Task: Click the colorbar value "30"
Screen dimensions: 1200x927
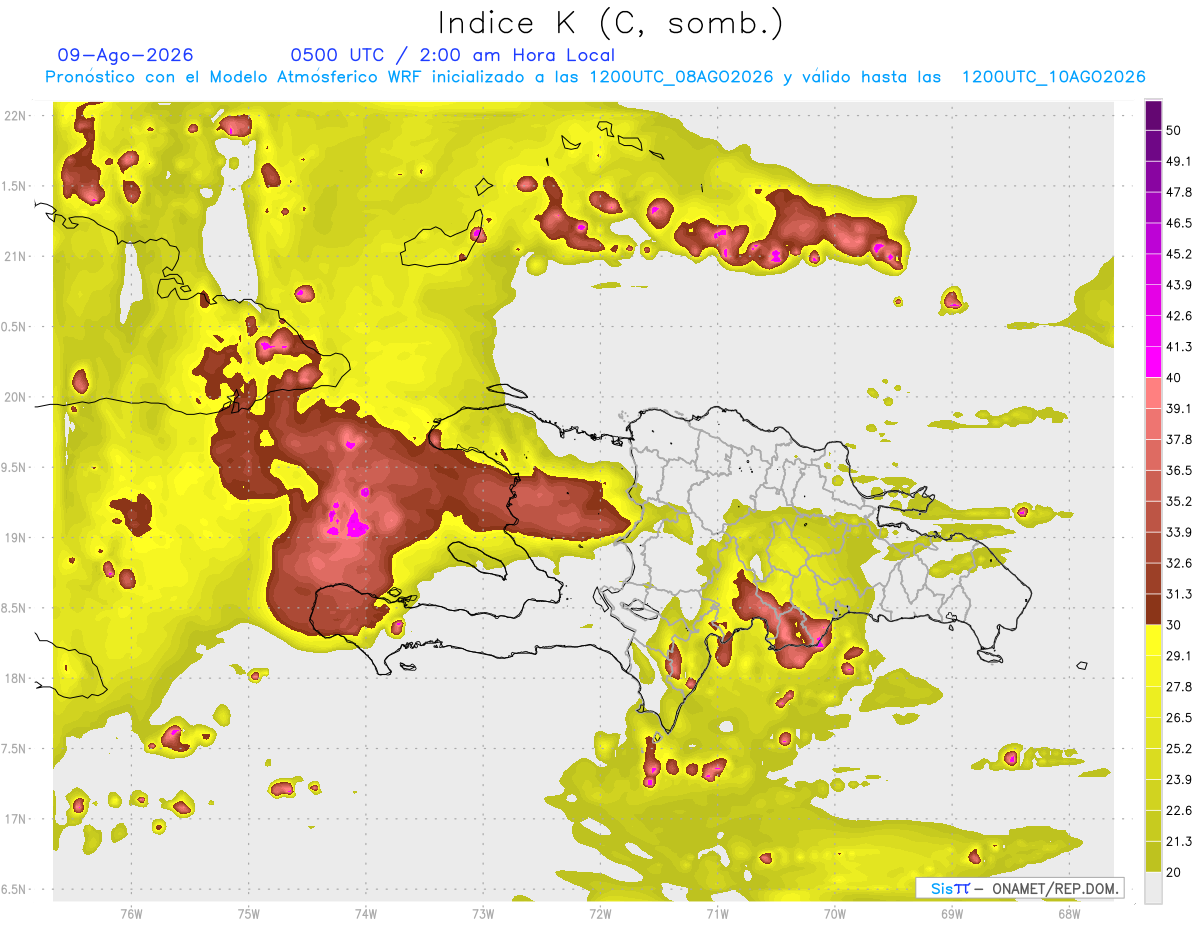Action: point(1174,624)
